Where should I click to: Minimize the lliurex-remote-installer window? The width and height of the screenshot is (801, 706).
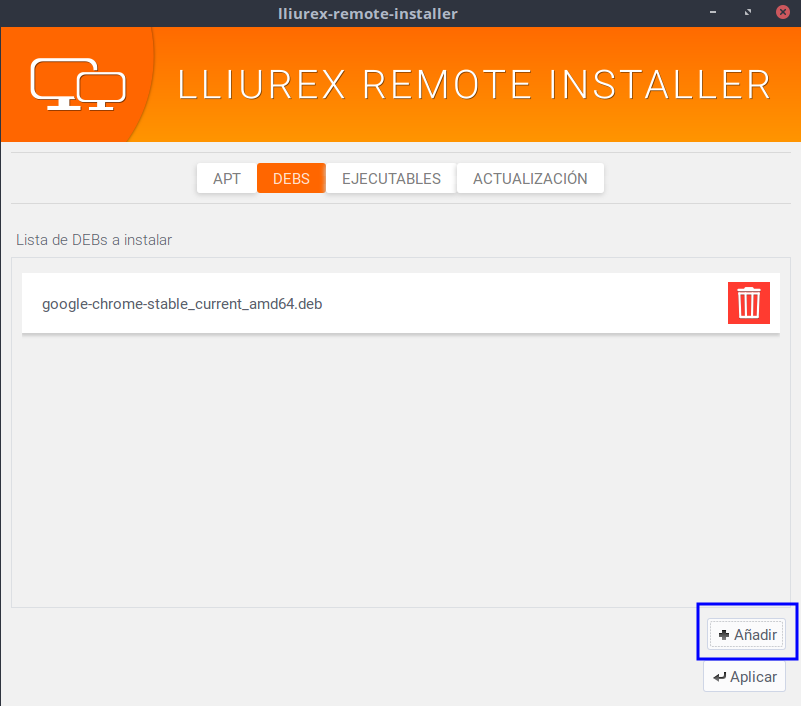tap(713, 13)
